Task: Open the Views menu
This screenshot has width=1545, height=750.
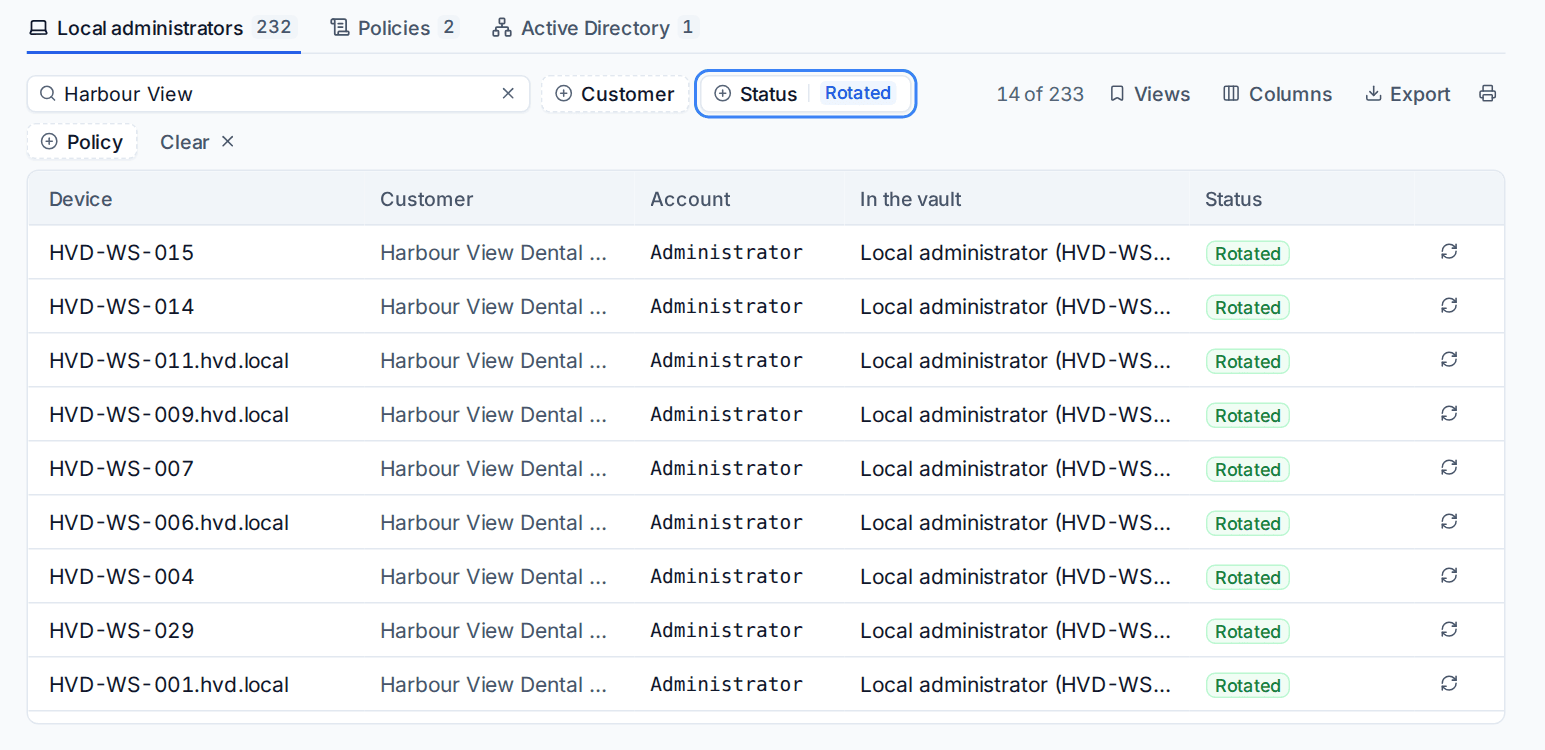Action: coord(1150,94)
